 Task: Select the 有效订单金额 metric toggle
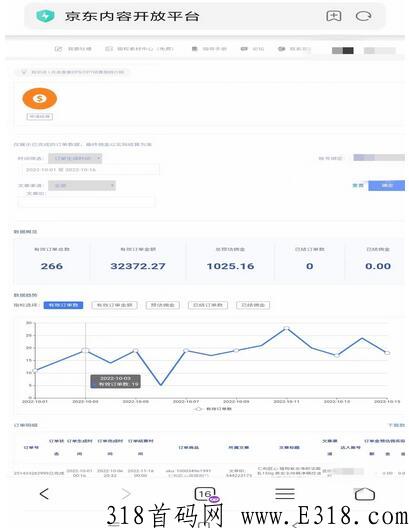click(114, 305)
